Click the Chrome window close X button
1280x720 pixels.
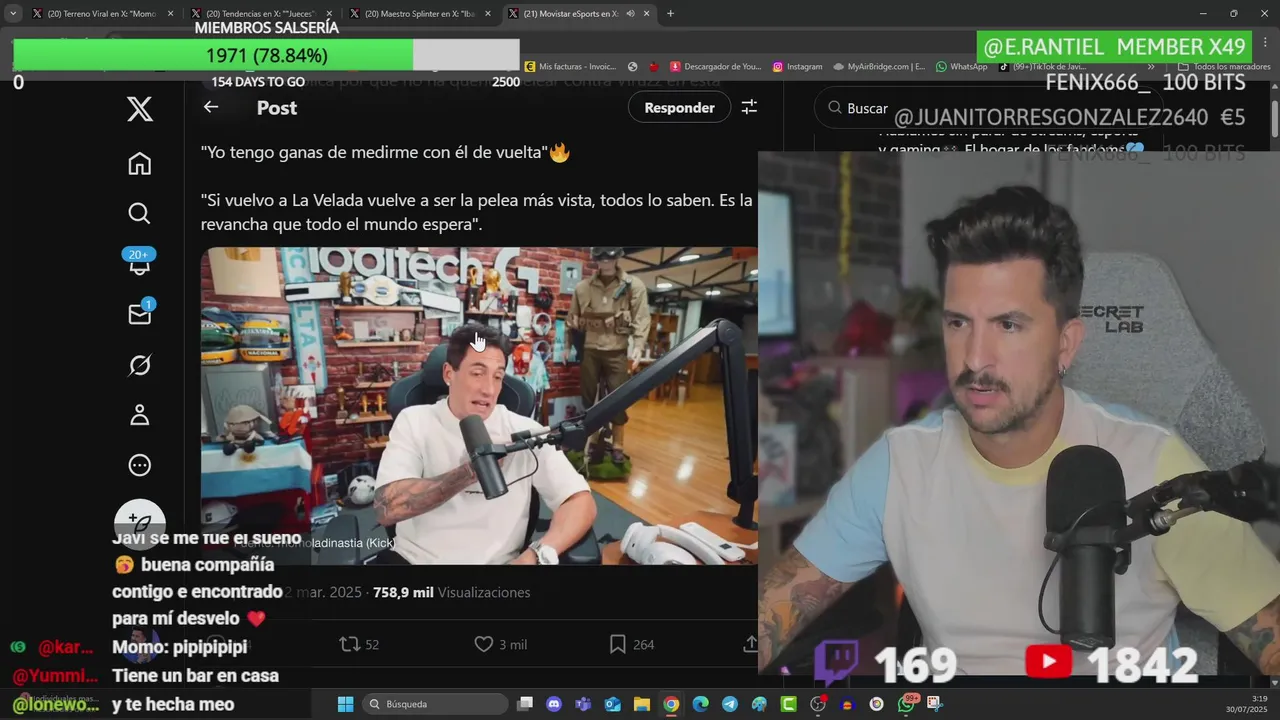click(x=1264, y=14)
